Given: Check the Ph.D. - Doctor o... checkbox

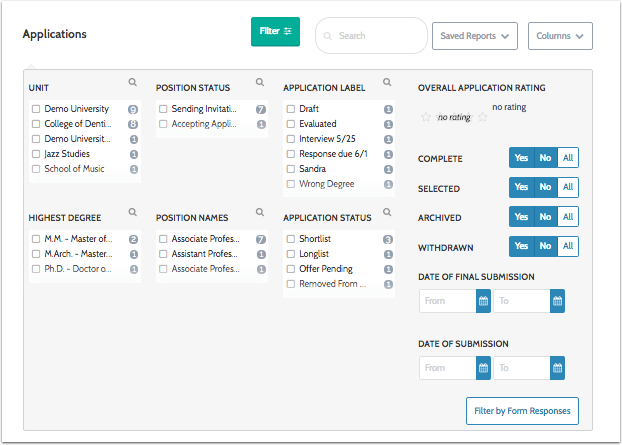Looking at the screenshot, I should point(36,269).
